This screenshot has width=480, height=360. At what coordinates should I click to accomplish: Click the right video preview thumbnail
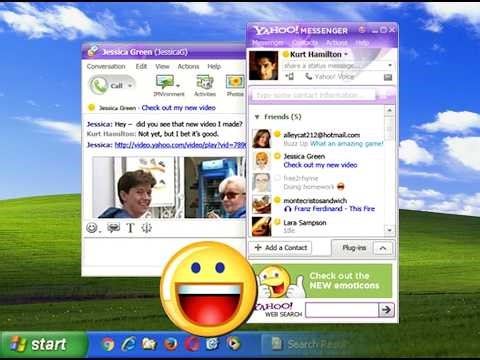(215, 187)
